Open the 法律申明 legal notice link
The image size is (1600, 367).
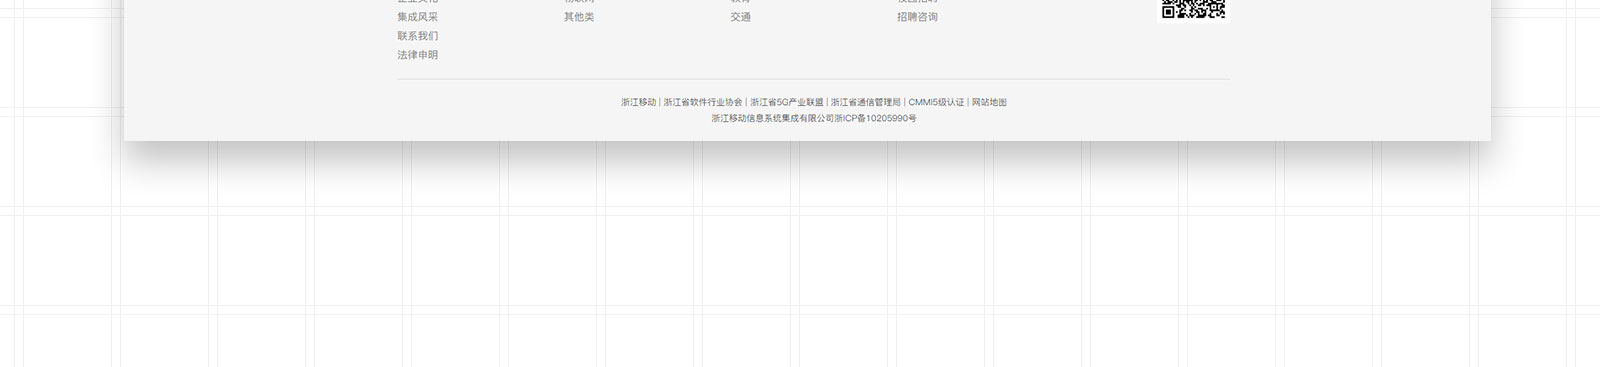click(417, 55)
